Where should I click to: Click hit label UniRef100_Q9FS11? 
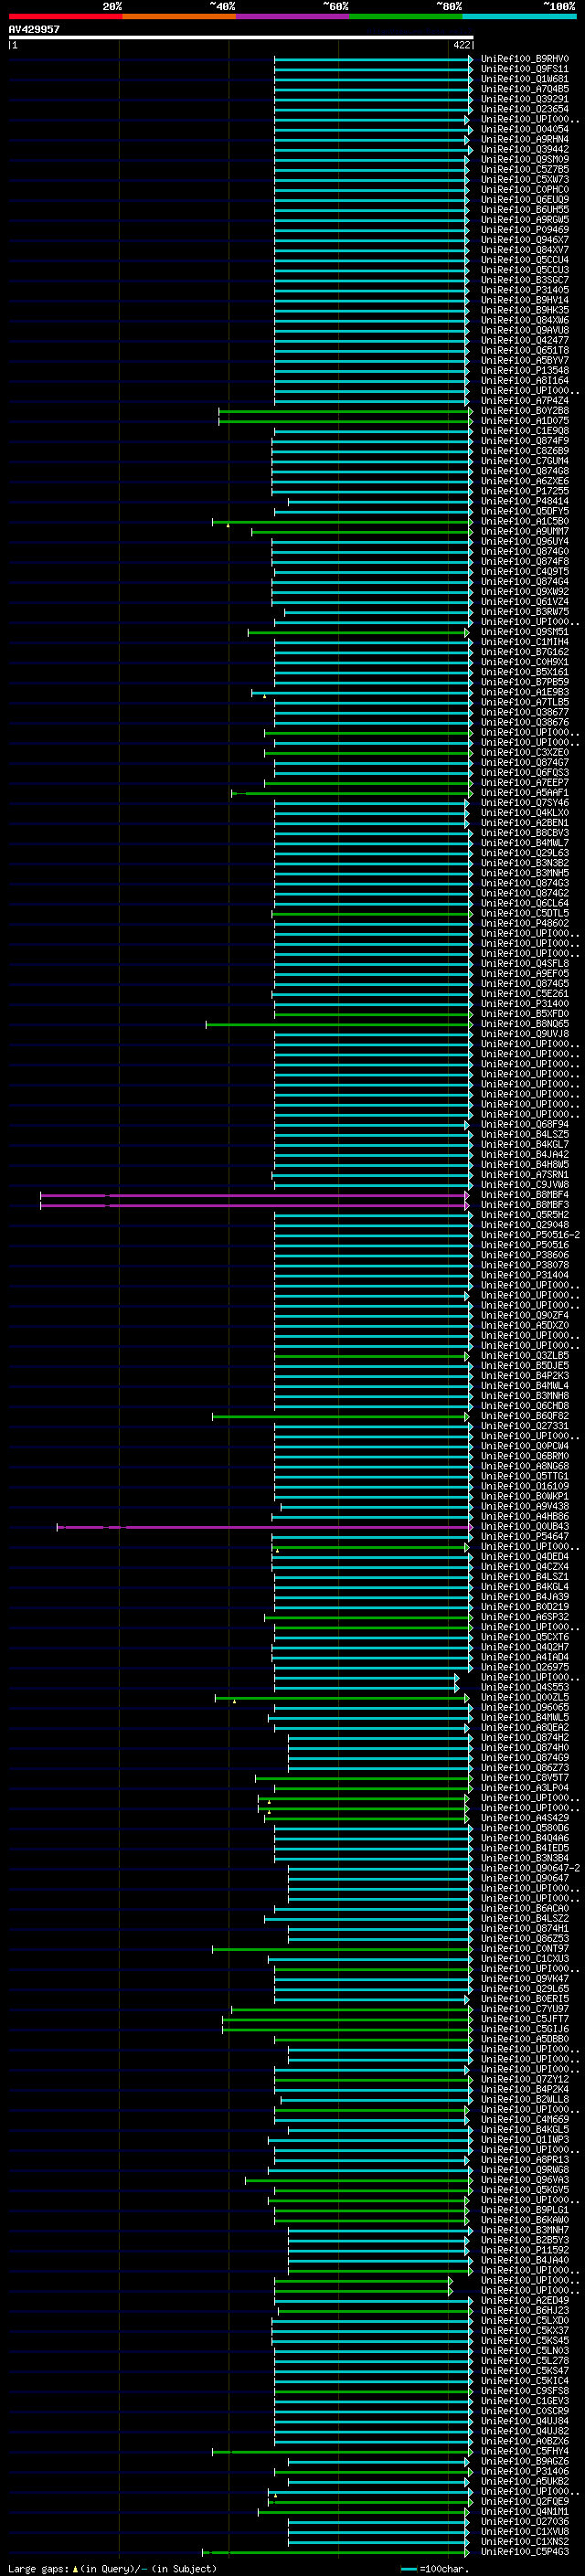coord(525,69)
